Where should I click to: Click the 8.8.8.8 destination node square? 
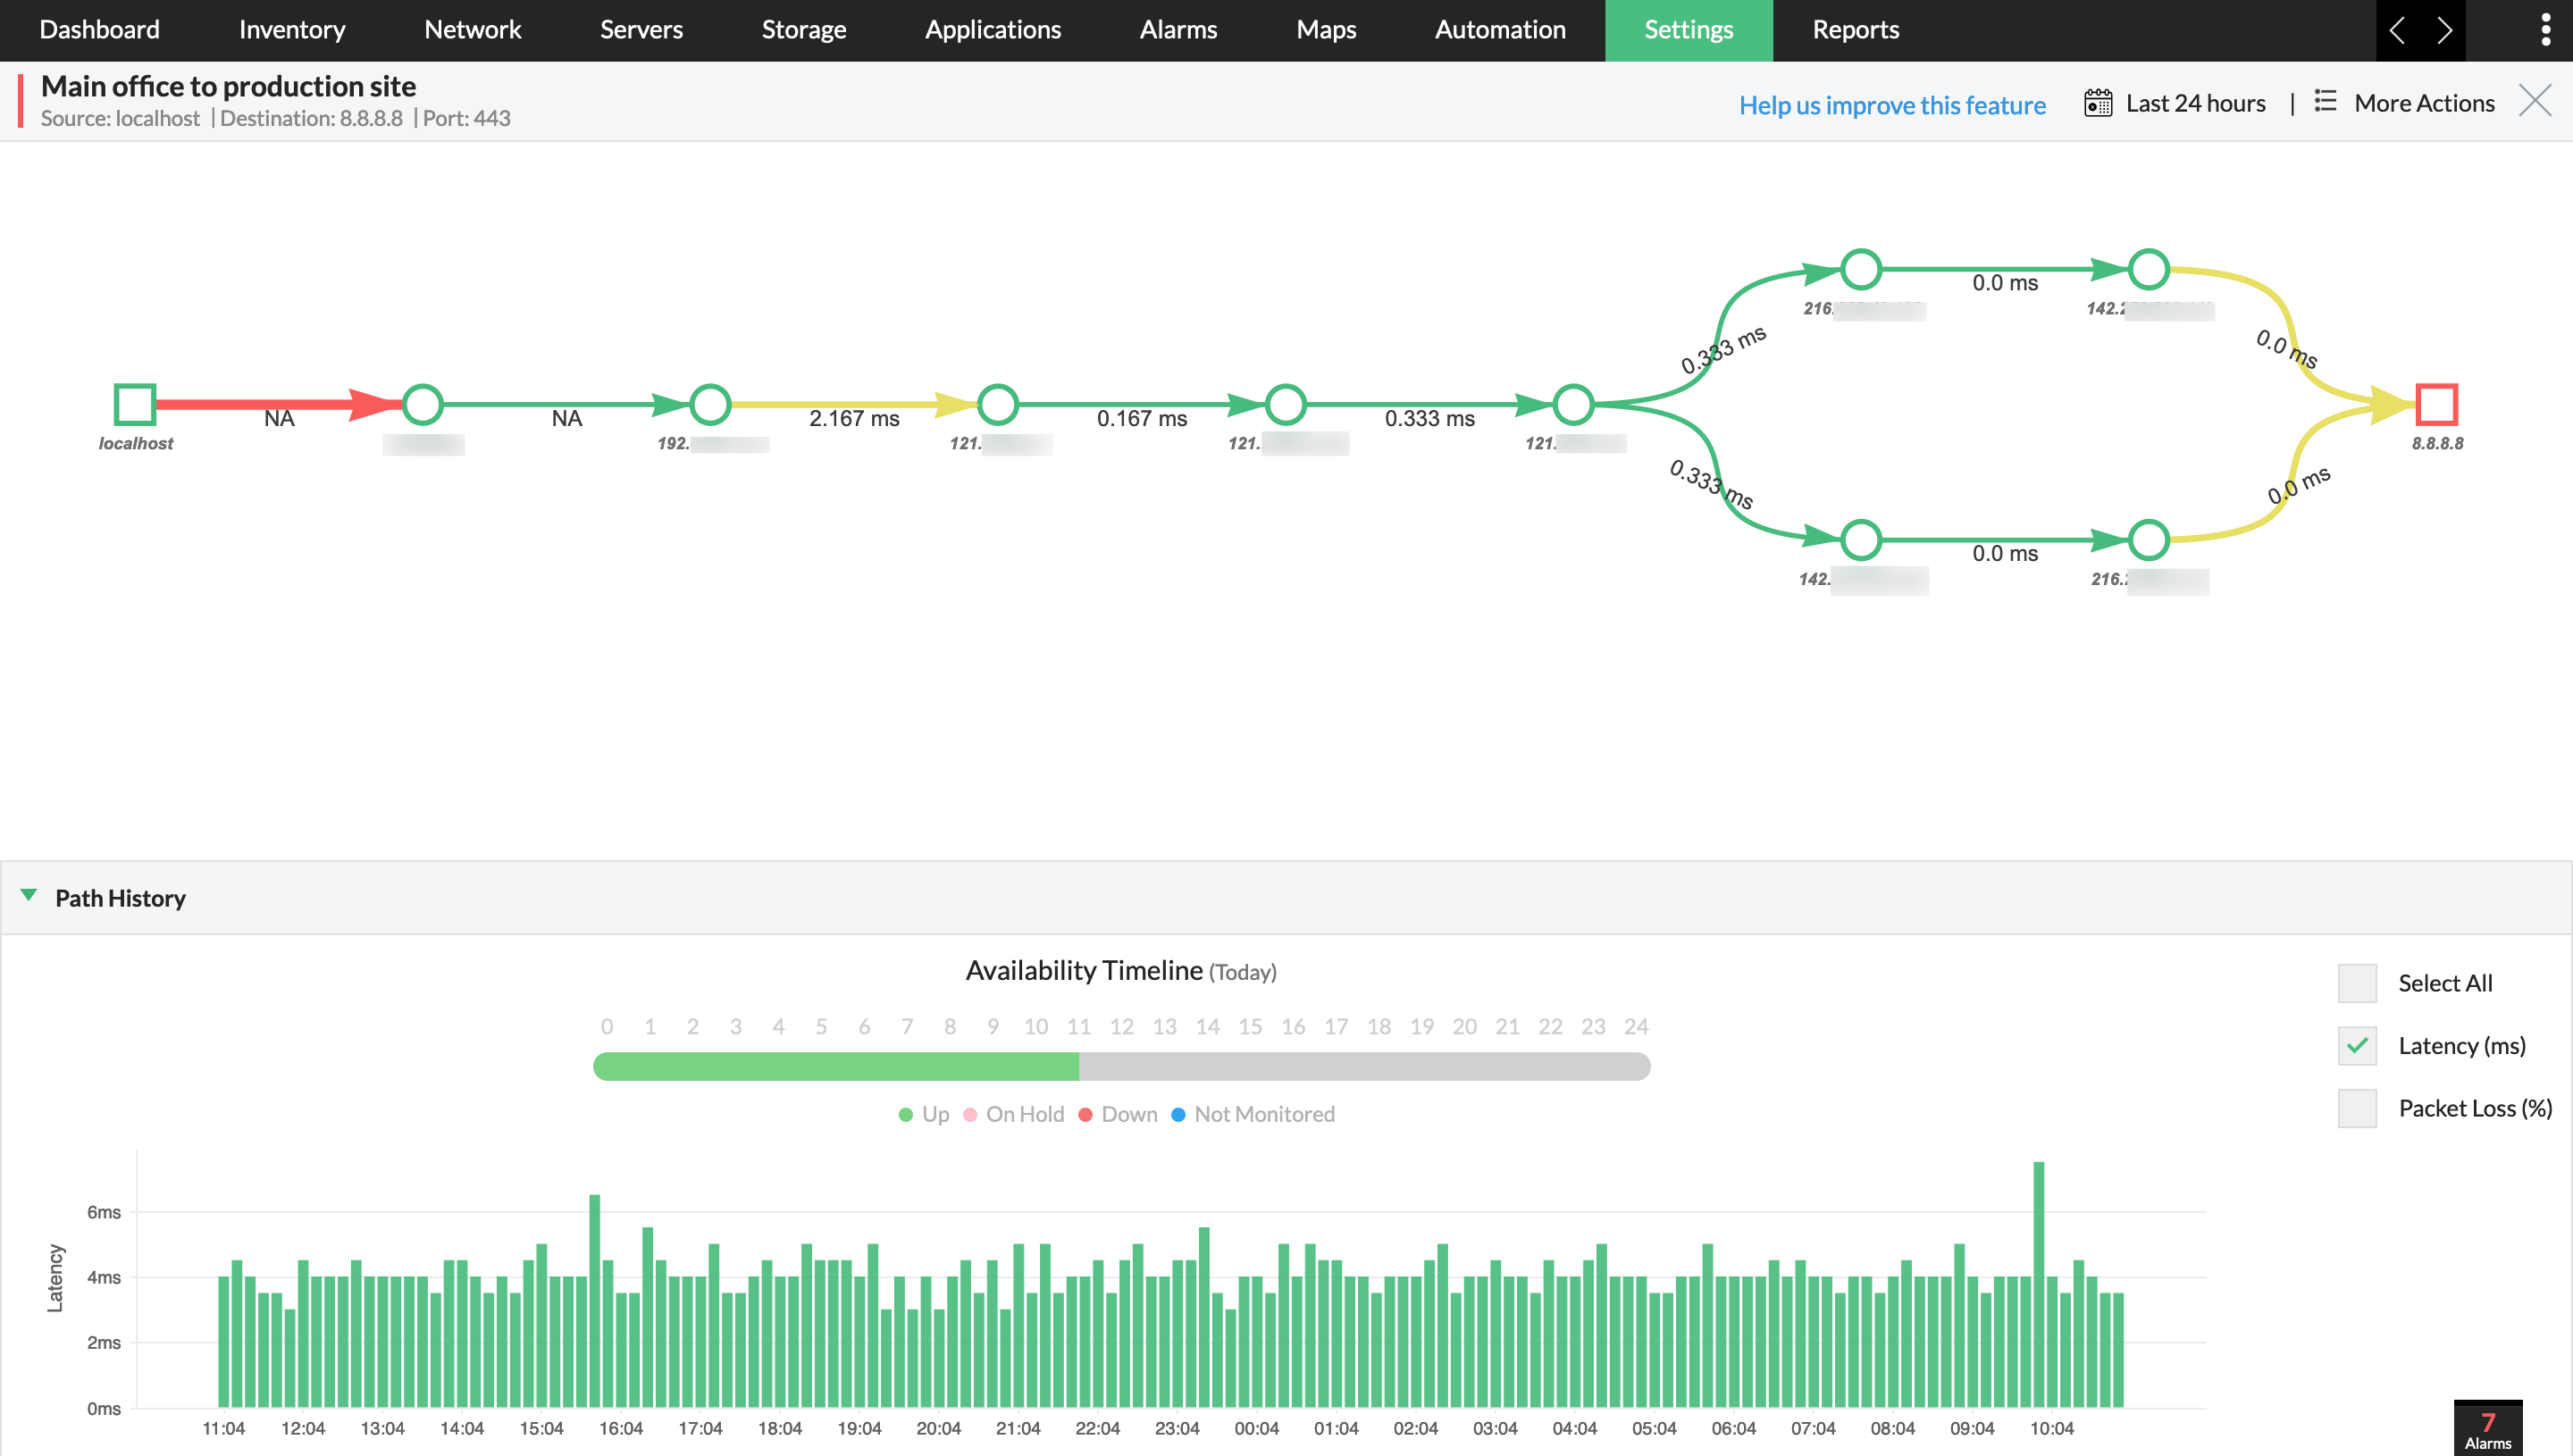pos(2436,404)
